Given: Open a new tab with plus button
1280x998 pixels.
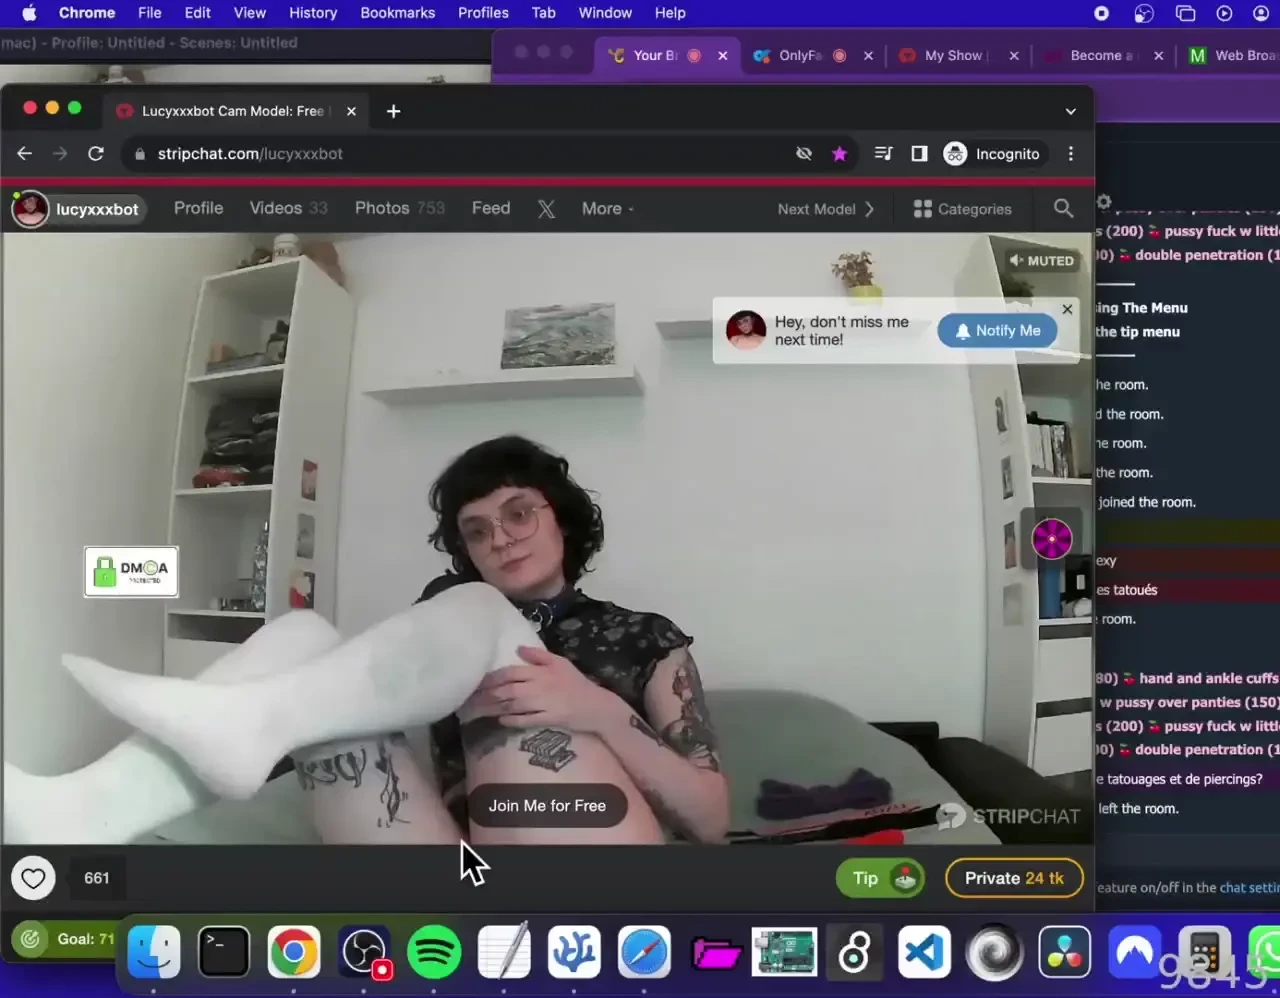Looking at the screenshot, I should point(393,111).
